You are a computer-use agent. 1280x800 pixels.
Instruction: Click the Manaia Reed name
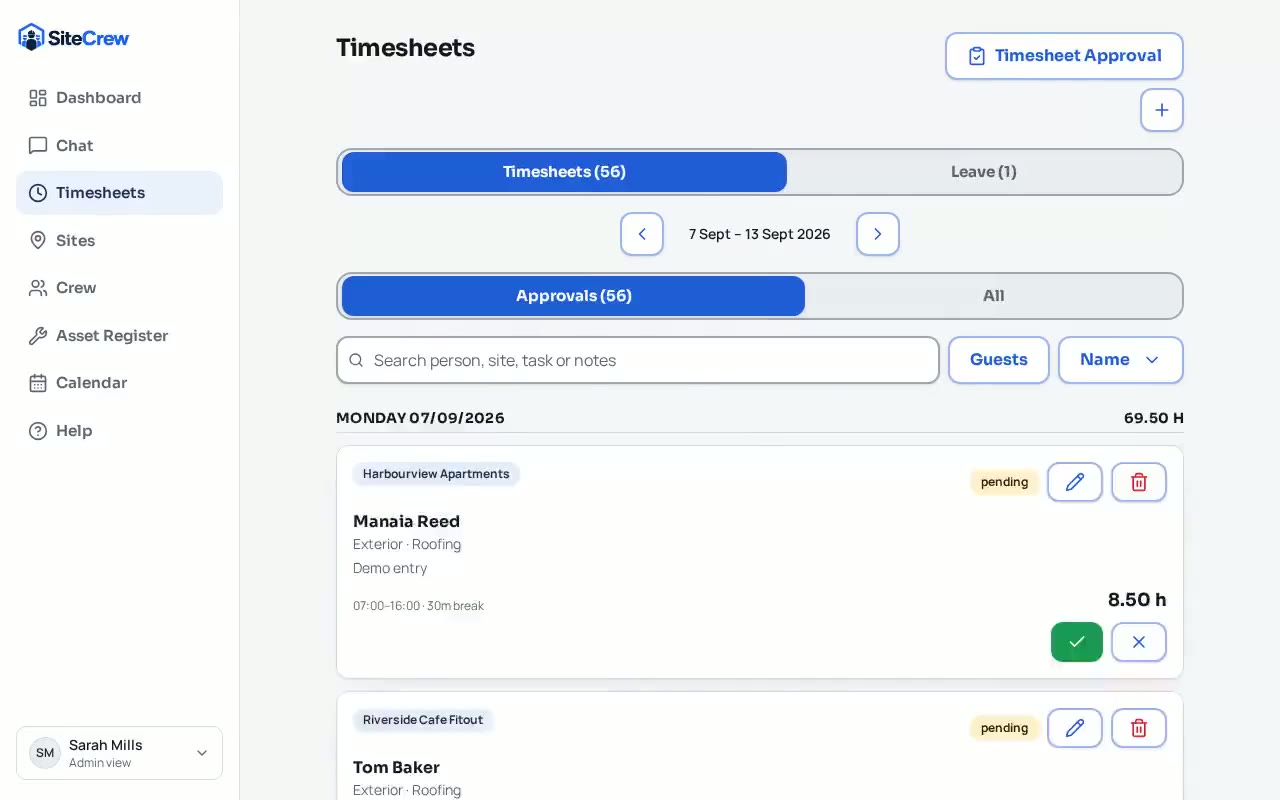point(406,521)
